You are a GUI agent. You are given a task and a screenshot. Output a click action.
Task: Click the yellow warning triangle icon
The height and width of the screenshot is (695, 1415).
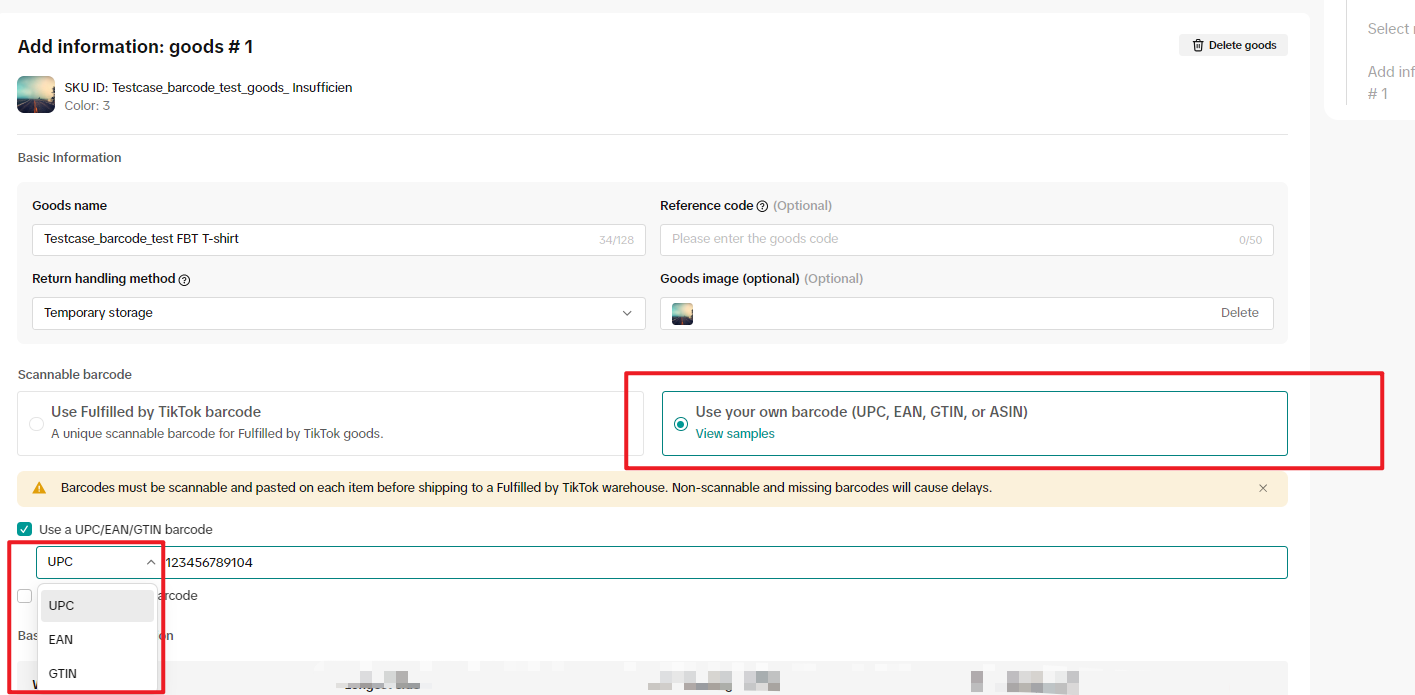point(39,488)
